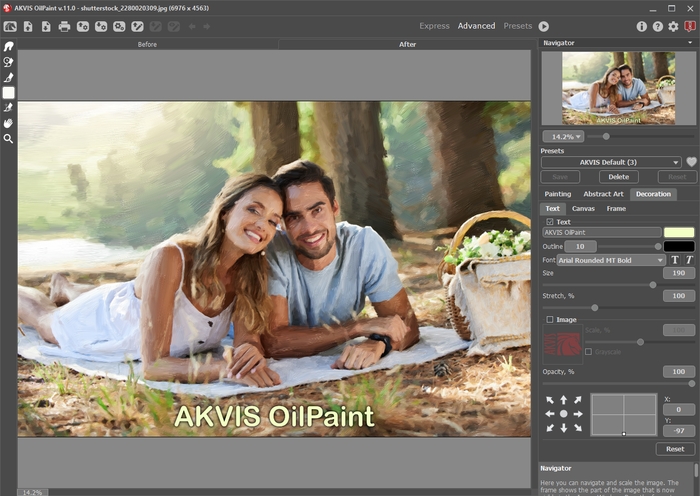700x496 pixels.
Task: Click the light yellow text color swatch
Action: (x=679, y=232)
